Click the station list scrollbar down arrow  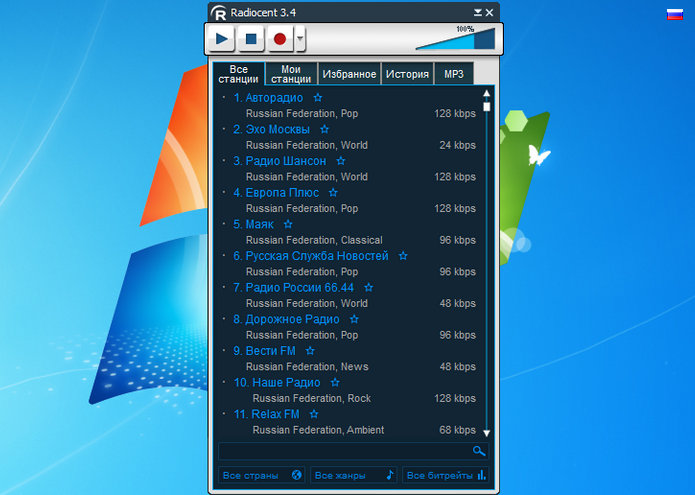[487, 433]
